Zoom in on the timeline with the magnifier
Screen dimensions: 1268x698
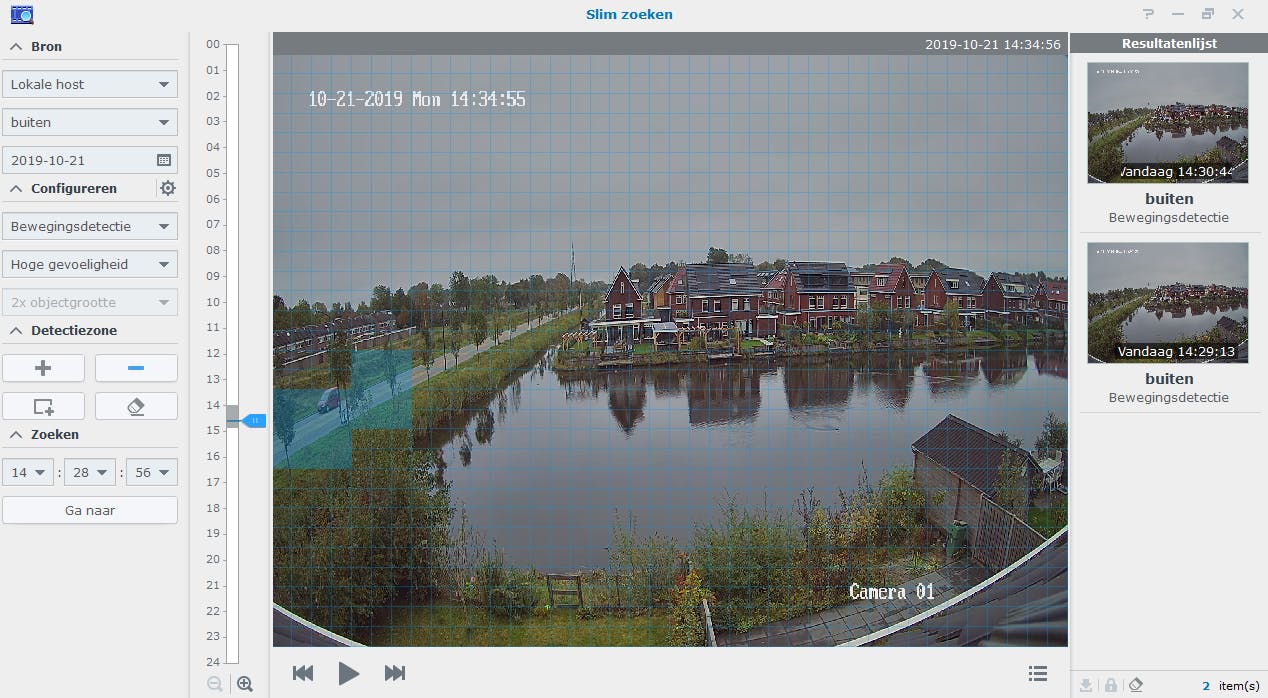245,684
